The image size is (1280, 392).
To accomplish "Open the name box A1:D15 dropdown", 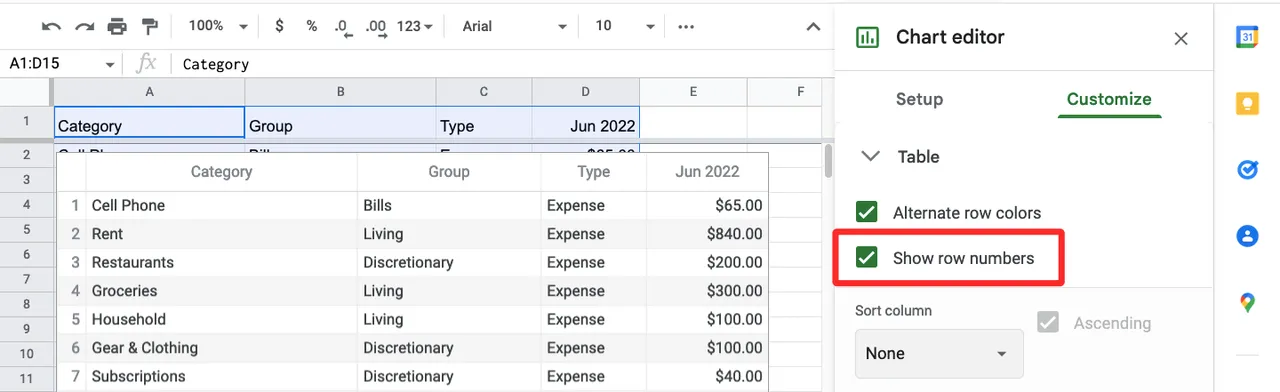I will 109,64.
